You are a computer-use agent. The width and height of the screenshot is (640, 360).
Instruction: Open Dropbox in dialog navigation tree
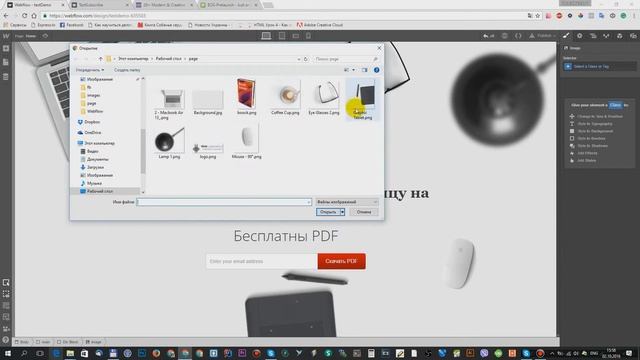tap(89, 122)
